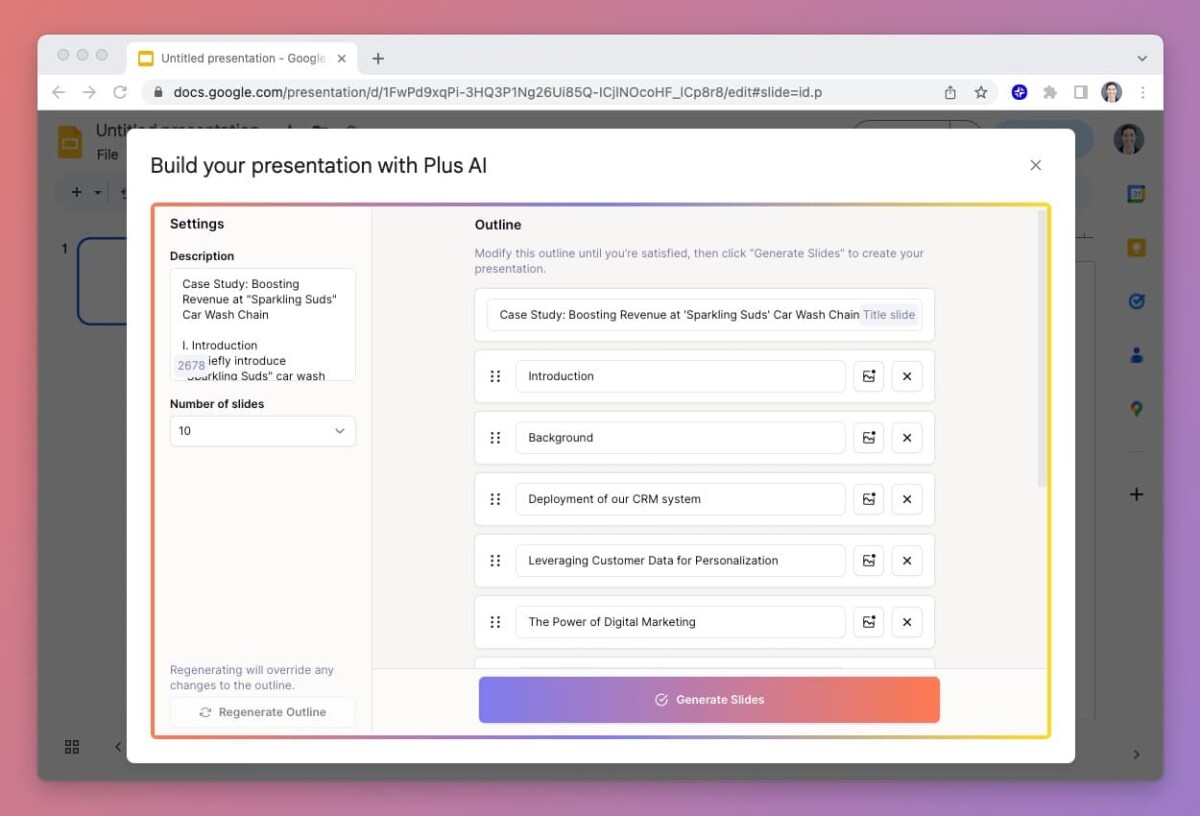Reload the page in Chrome

pyautogui.click(x=120, y=92)
